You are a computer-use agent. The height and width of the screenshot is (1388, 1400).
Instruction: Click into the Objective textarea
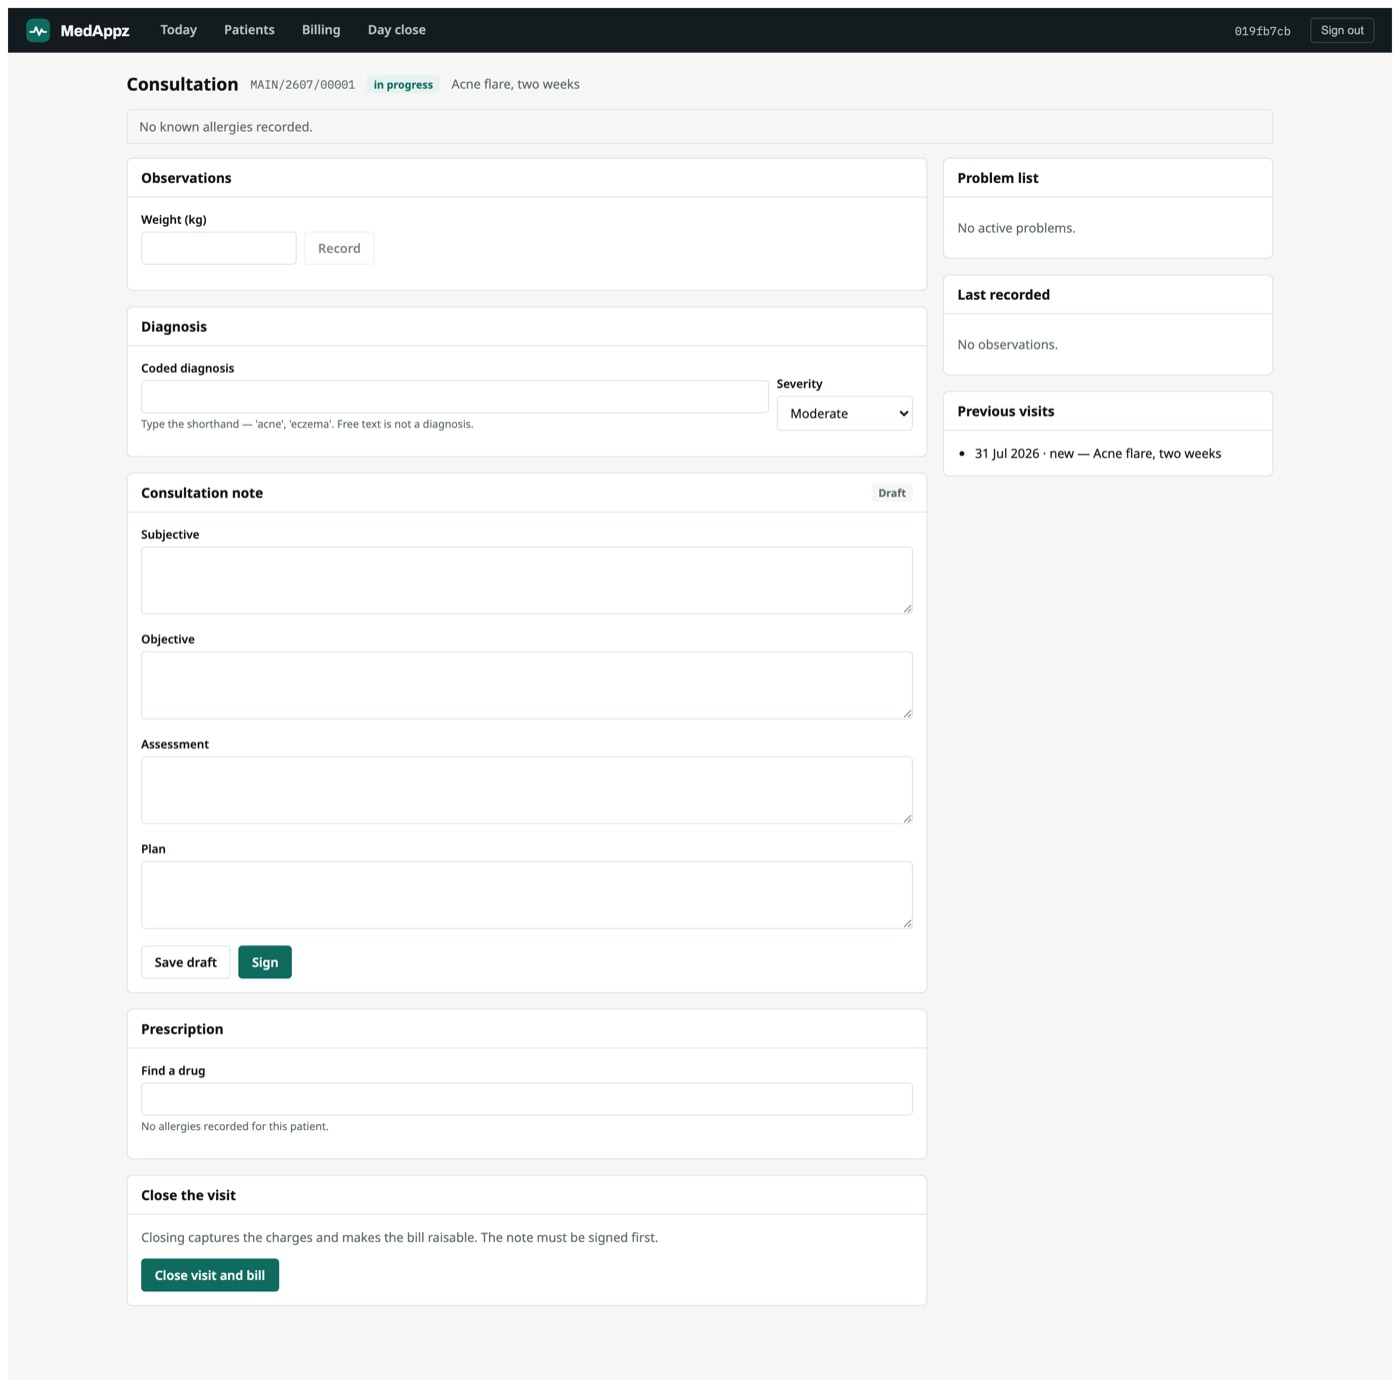(527, 685)
